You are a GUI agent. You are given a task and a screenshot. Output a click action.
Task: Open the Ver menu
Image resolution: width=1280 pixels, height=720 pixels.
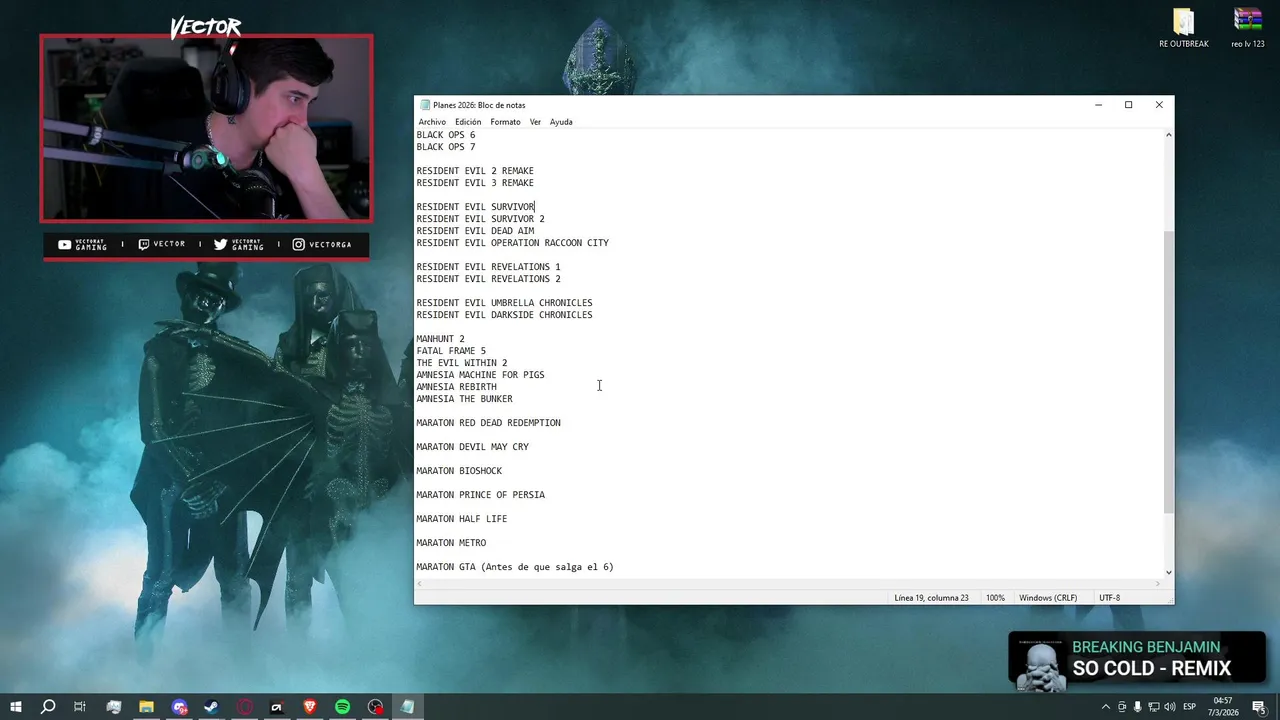(x=535, y=122)
